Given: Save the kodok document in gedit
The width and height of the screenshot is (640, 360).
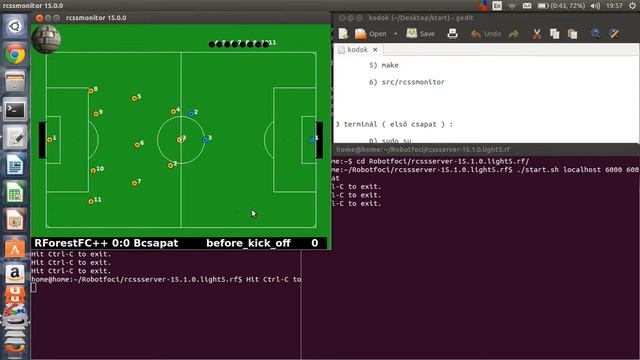Looking at the screenshot, I should pyautogui.click(x=420, y=34).
